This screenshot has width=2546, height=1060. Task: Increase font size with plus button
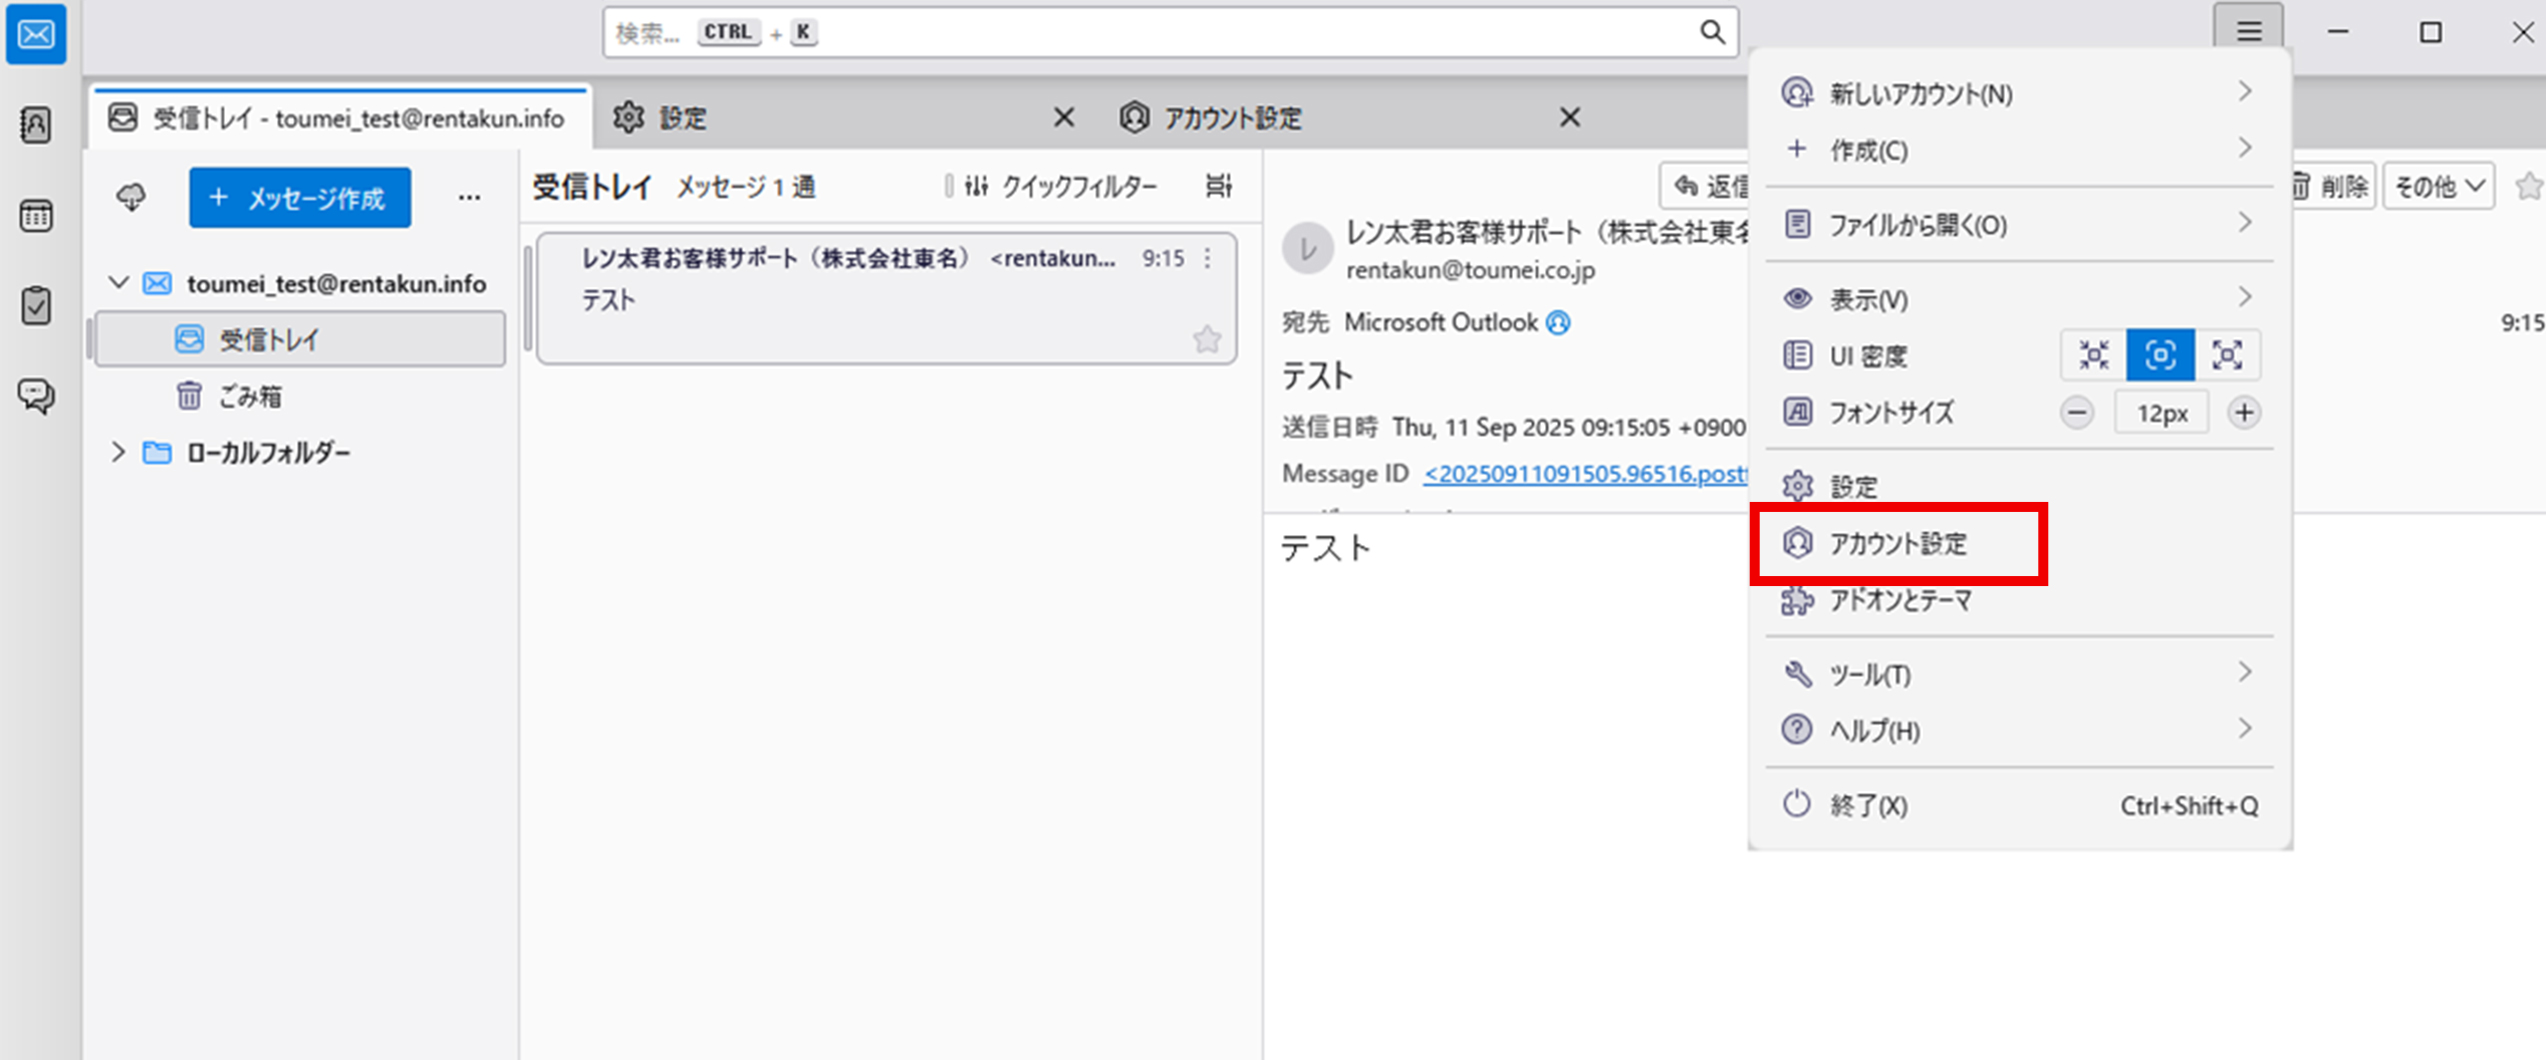click(2244, 412)
